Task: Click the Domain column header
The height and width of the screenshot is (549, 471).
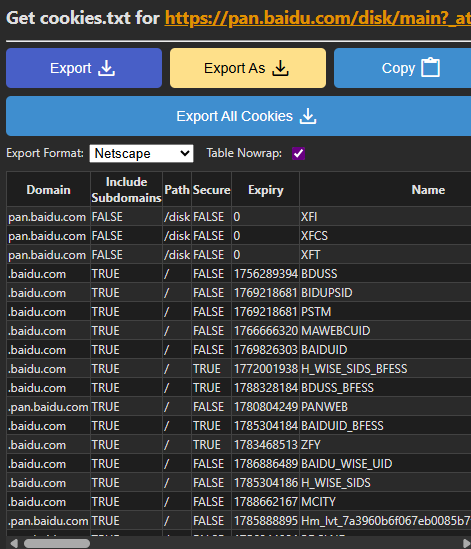Action: (48, 189)
